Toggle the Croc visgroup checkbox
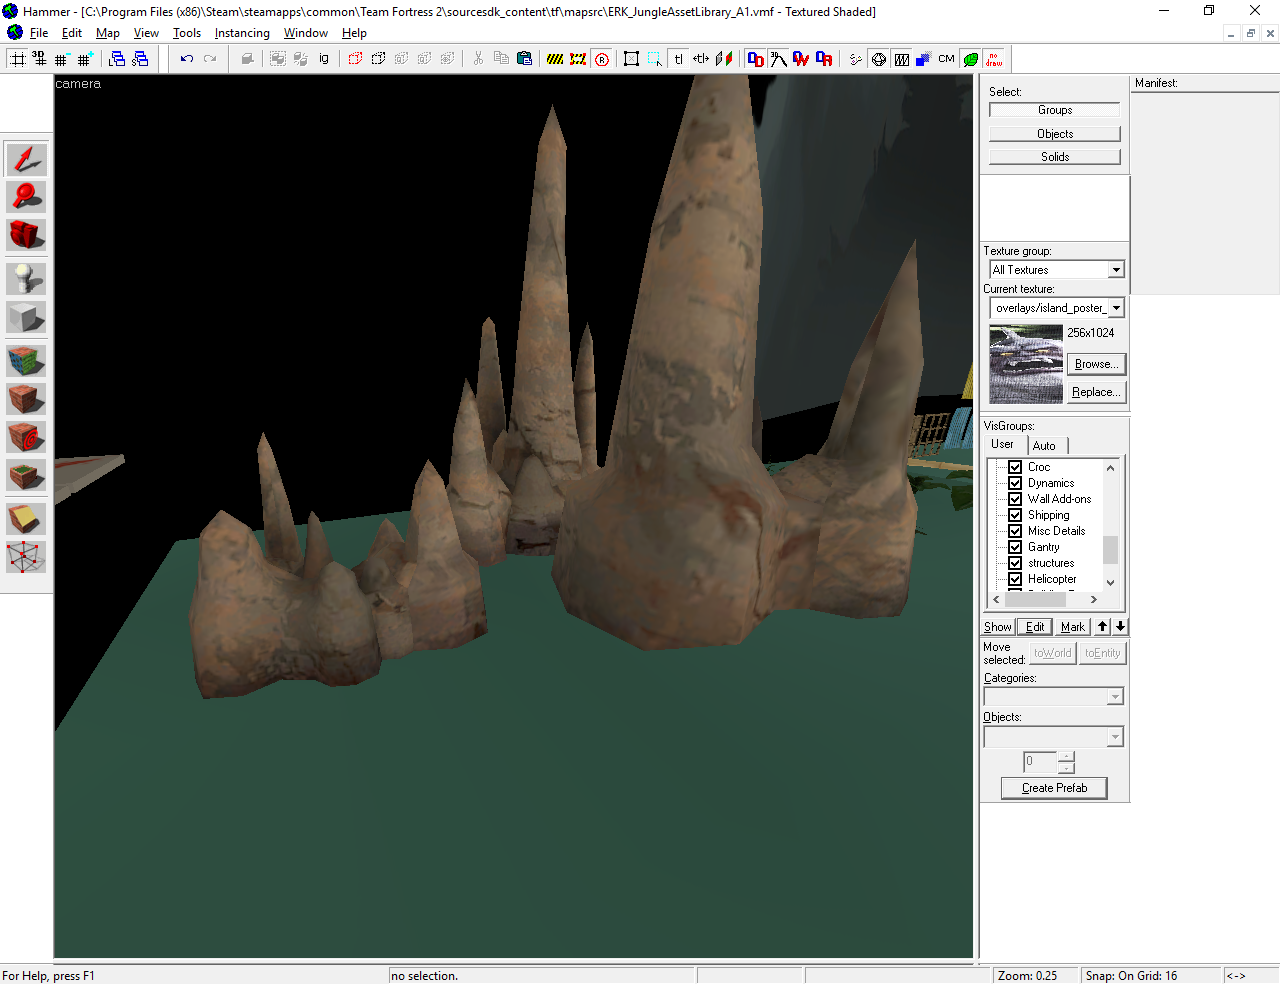Viewport: 1280px width, 984px height. (1015, 467)
